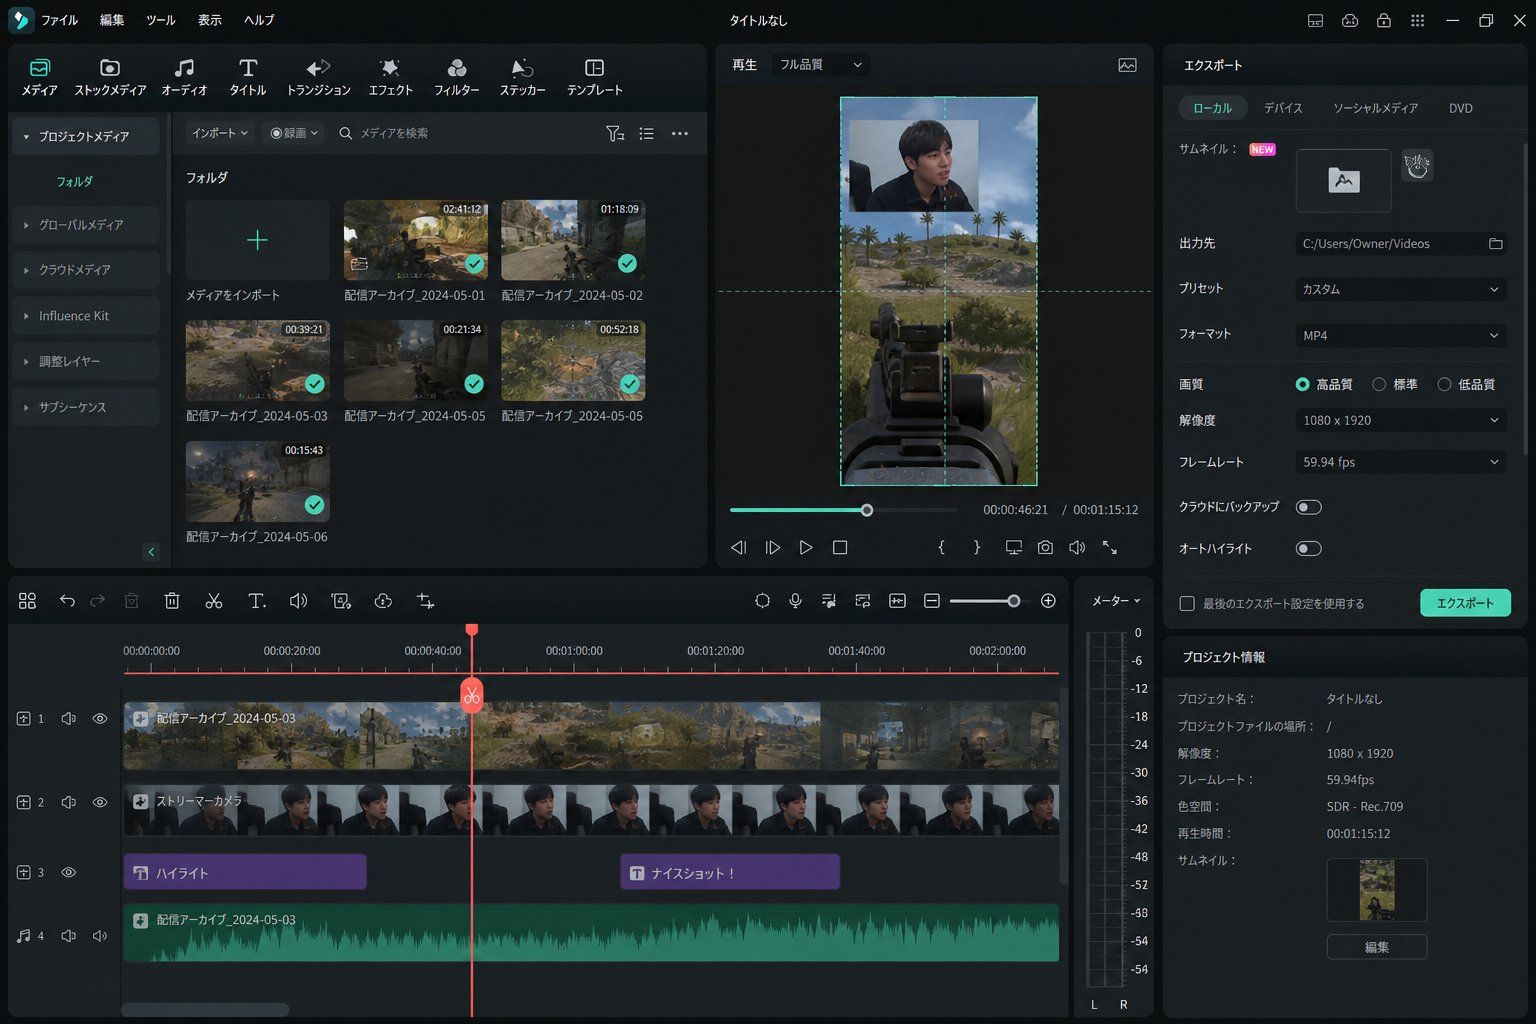1536x1024 pixels.
Task: Toggle auto highlight (オートハイライト) switch
Action: [x=1308, y=548]
